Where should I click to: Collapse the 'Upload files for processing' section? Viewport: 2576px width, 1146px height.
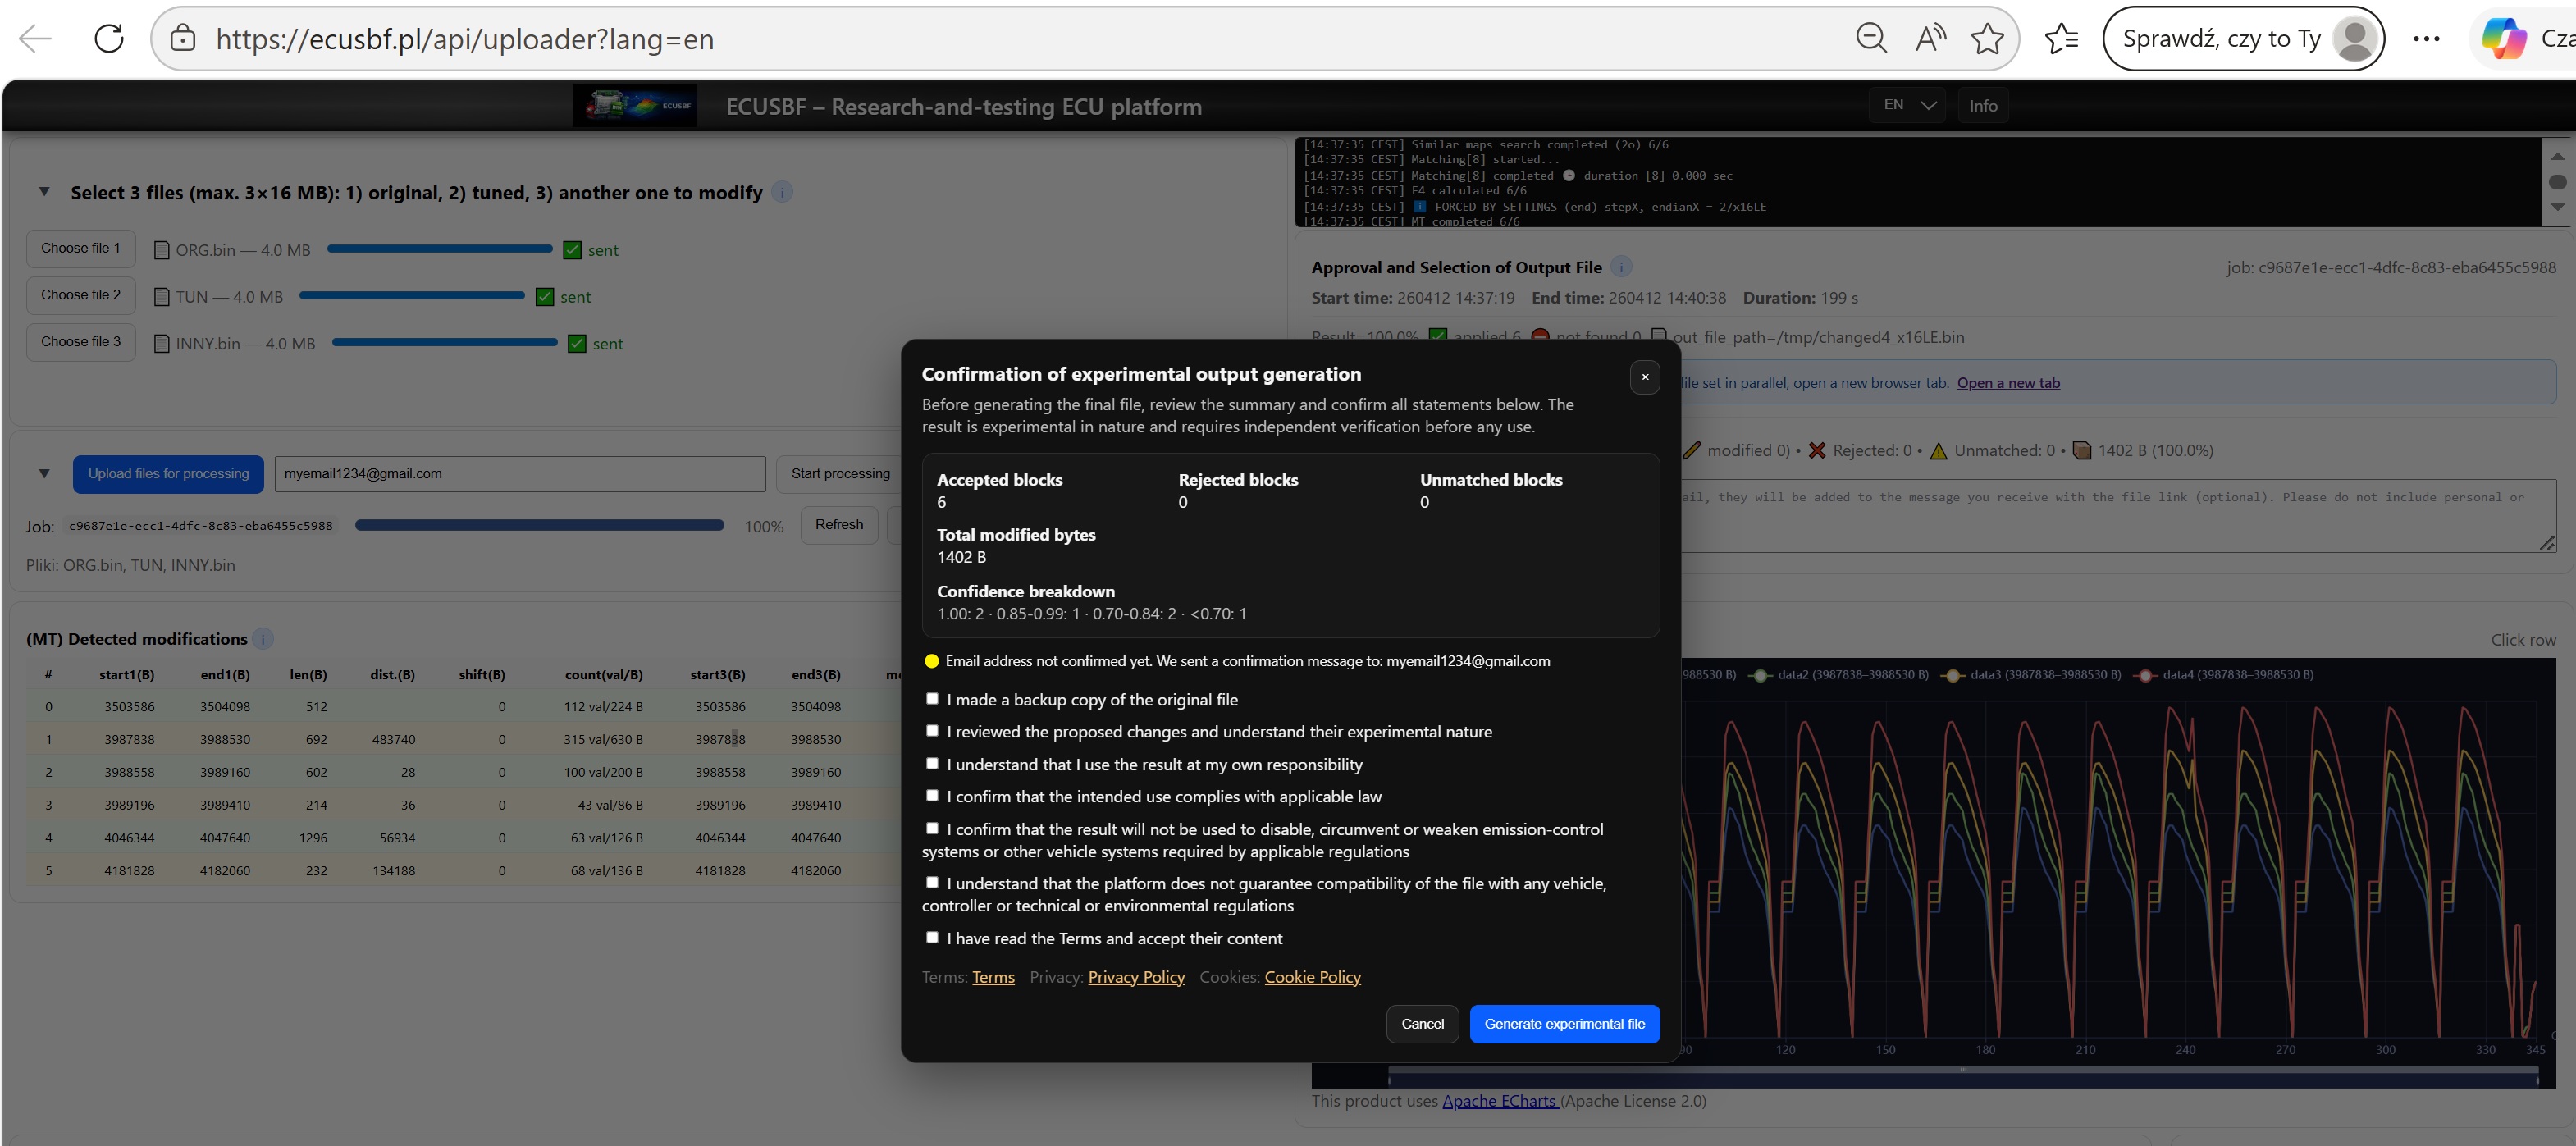(44, 473)
